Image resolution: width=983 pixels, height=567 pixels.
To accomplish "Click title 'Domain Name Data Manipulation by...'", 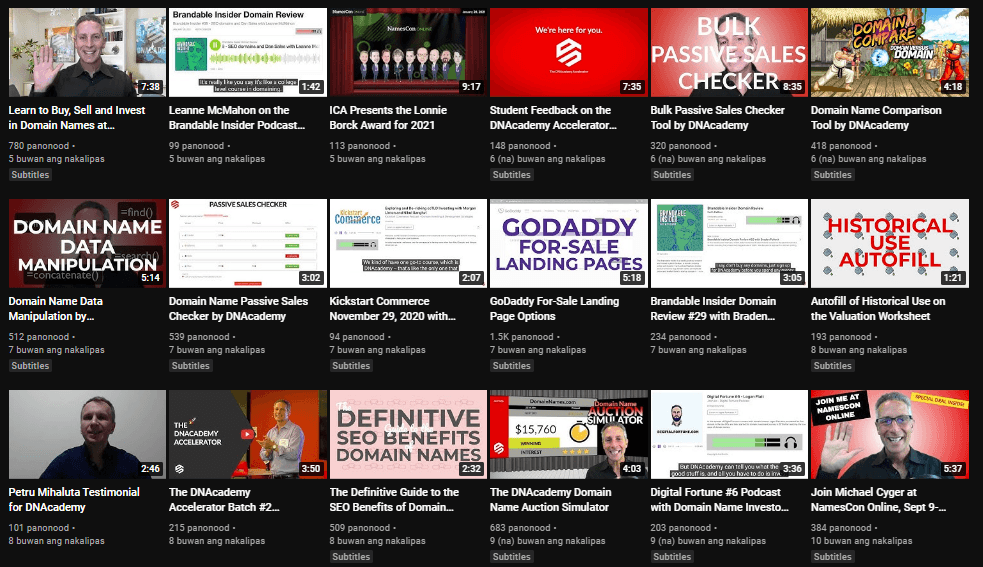I will coord(55,309).
